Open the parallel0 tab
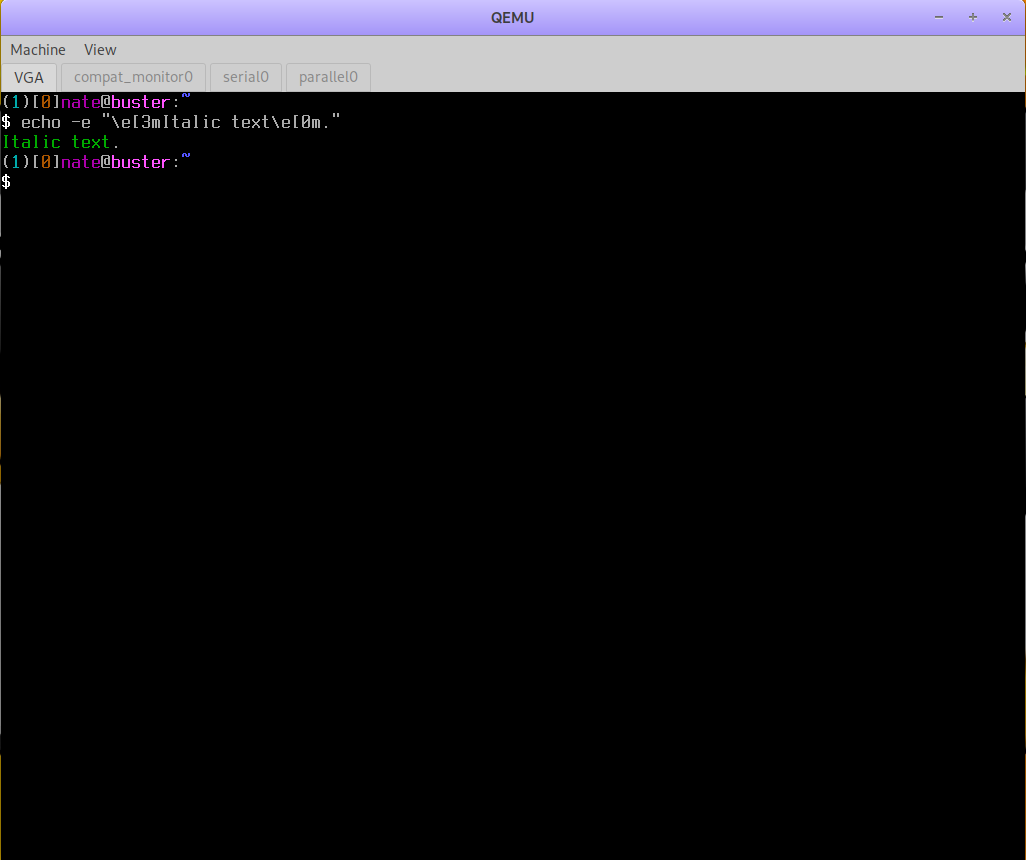Screen dimensions: 1026x860 click(x=328, y=77)
